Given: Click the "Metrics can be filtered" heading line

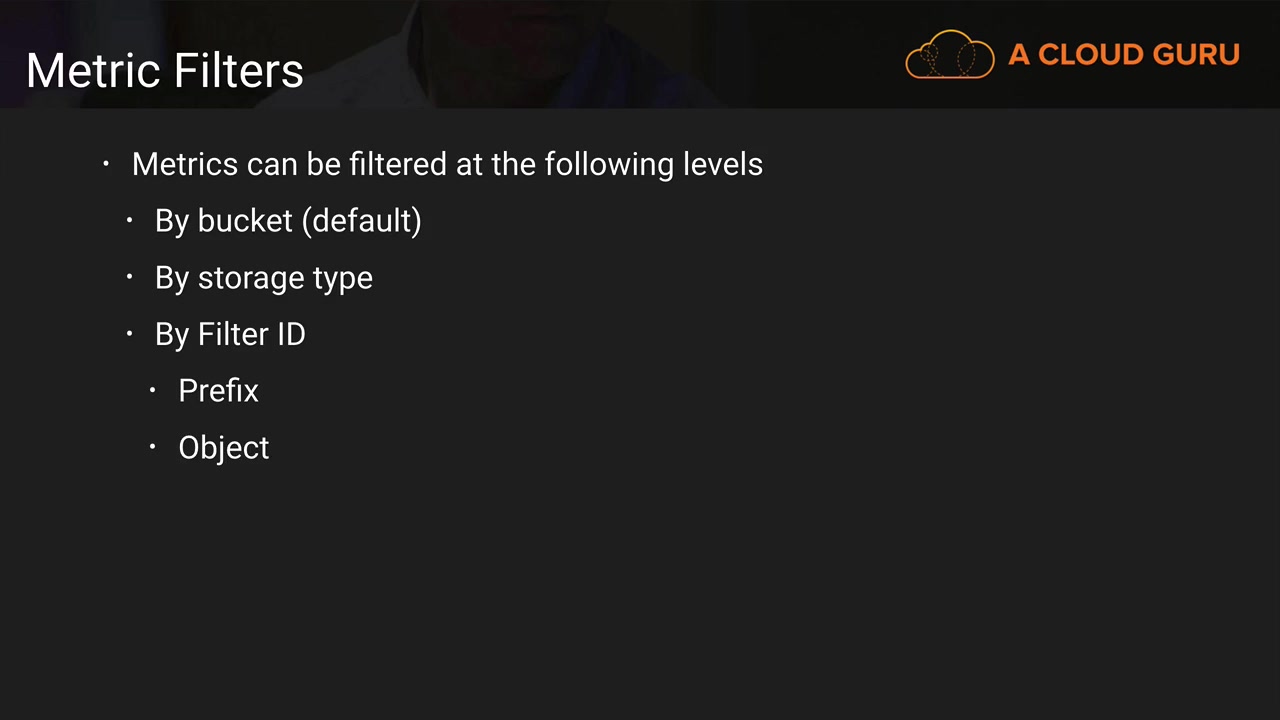Looking at the screenshot, I should [x=446, y=164].
